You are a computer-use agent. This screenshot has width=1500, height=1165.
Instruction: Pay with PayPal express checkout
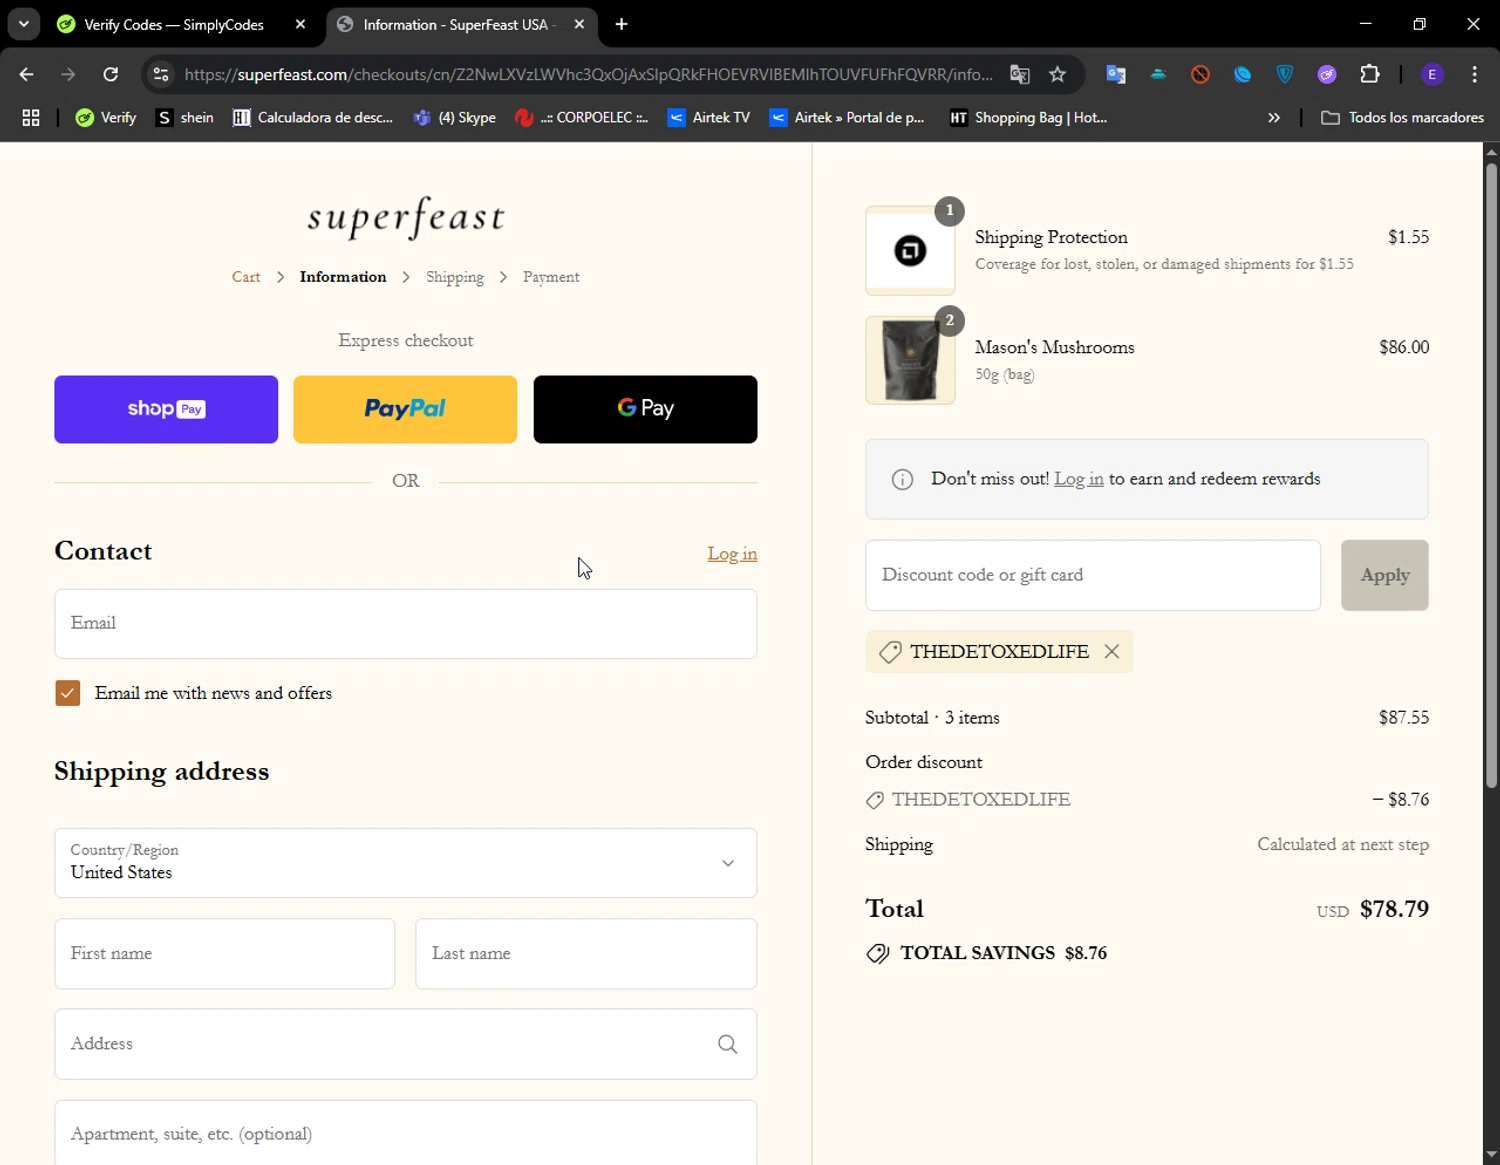(405, 409)
